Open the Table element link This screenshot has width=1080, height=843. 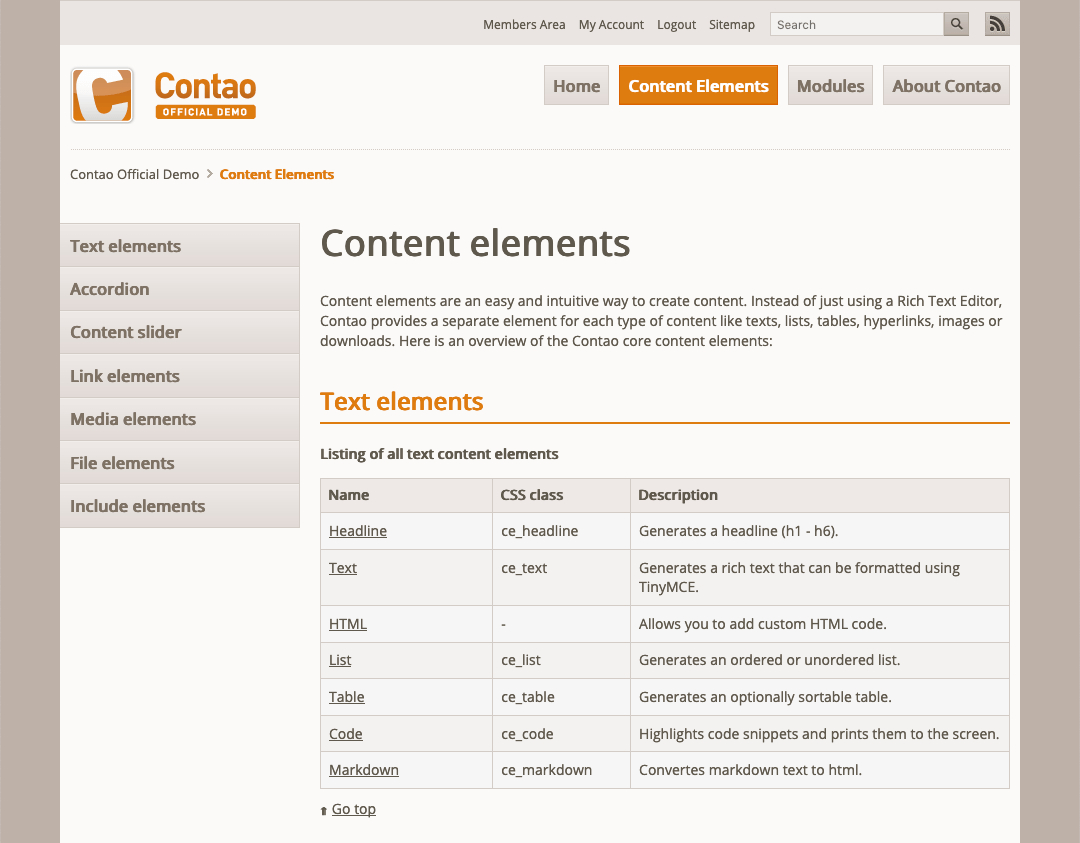(346, 697)
